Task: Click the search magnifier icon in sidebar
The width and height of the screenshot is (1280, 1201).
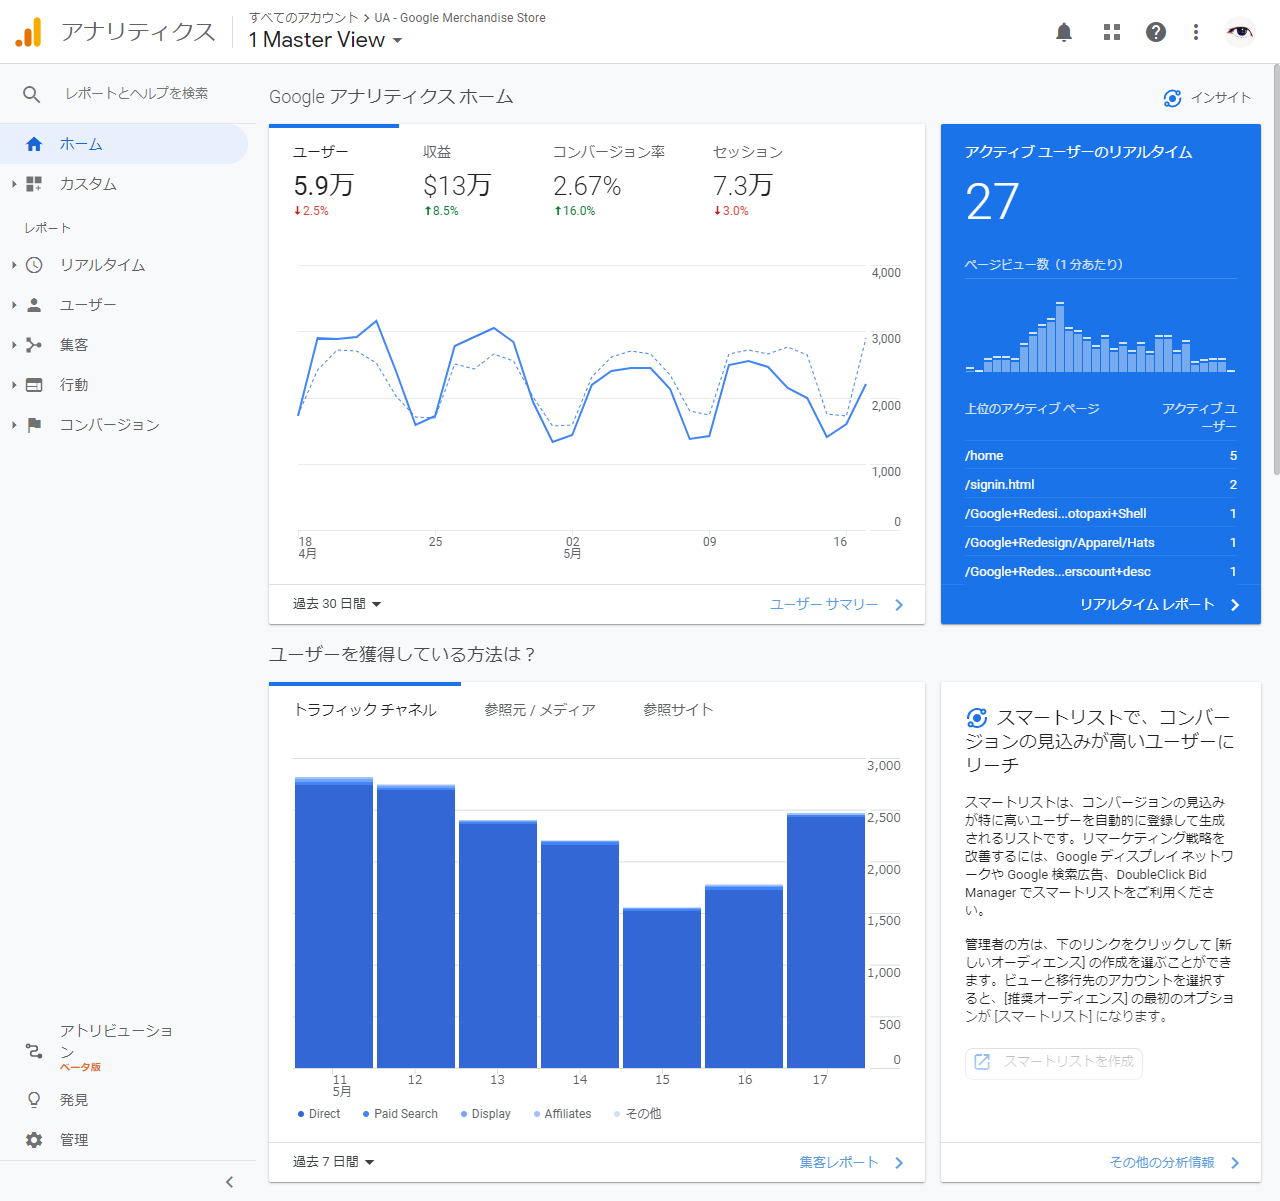Action: pos(32,94)
